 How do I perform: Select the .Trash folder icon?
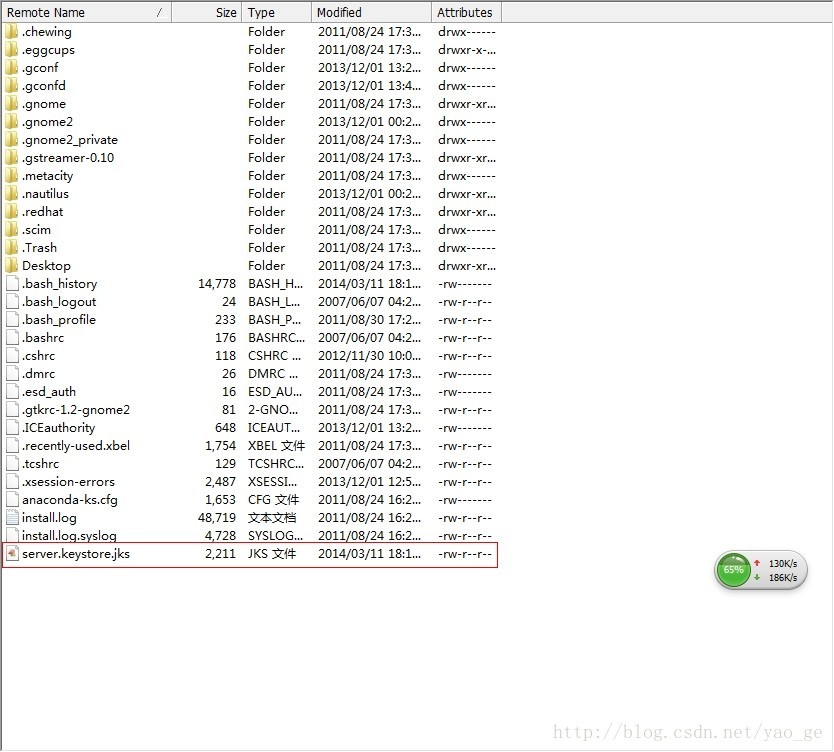click(x=12, y=248)
